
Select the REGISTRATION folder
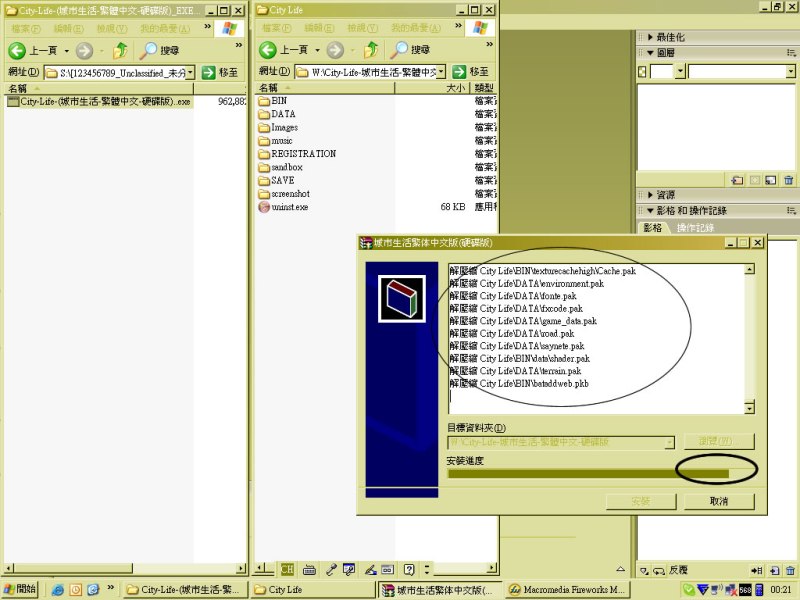coord(297,154)
